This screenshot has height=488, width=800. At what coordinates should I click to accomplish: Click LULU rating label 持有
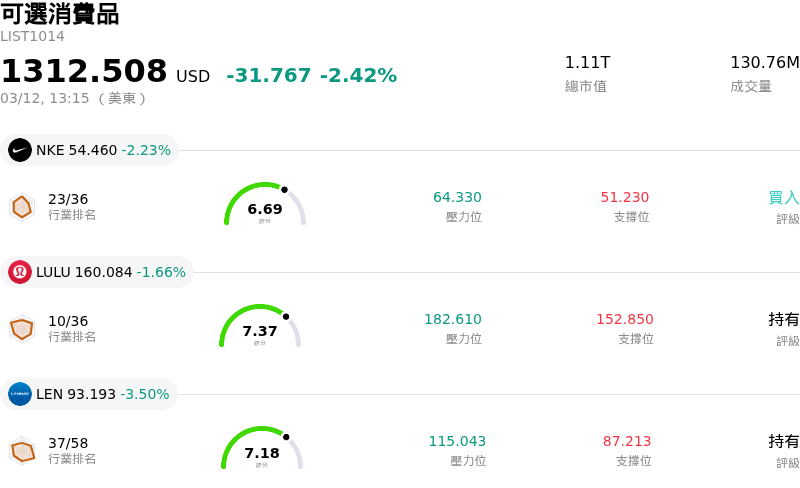[784, 320]
